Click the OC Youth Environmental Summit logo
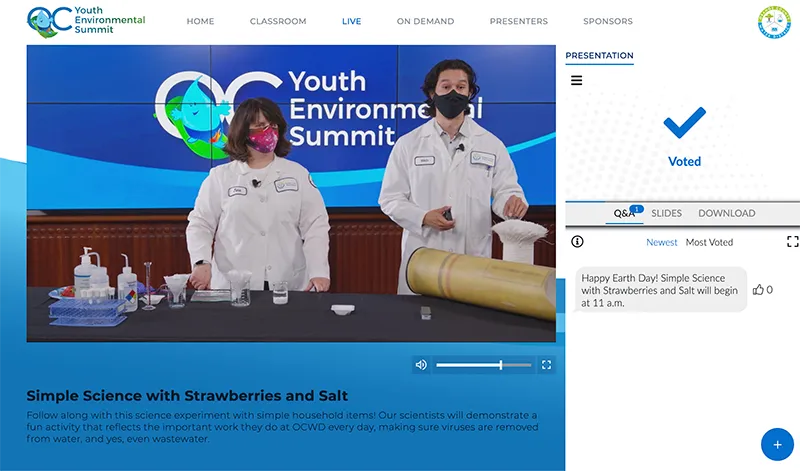This screenshot has height=471, width=800. (86, 21)
